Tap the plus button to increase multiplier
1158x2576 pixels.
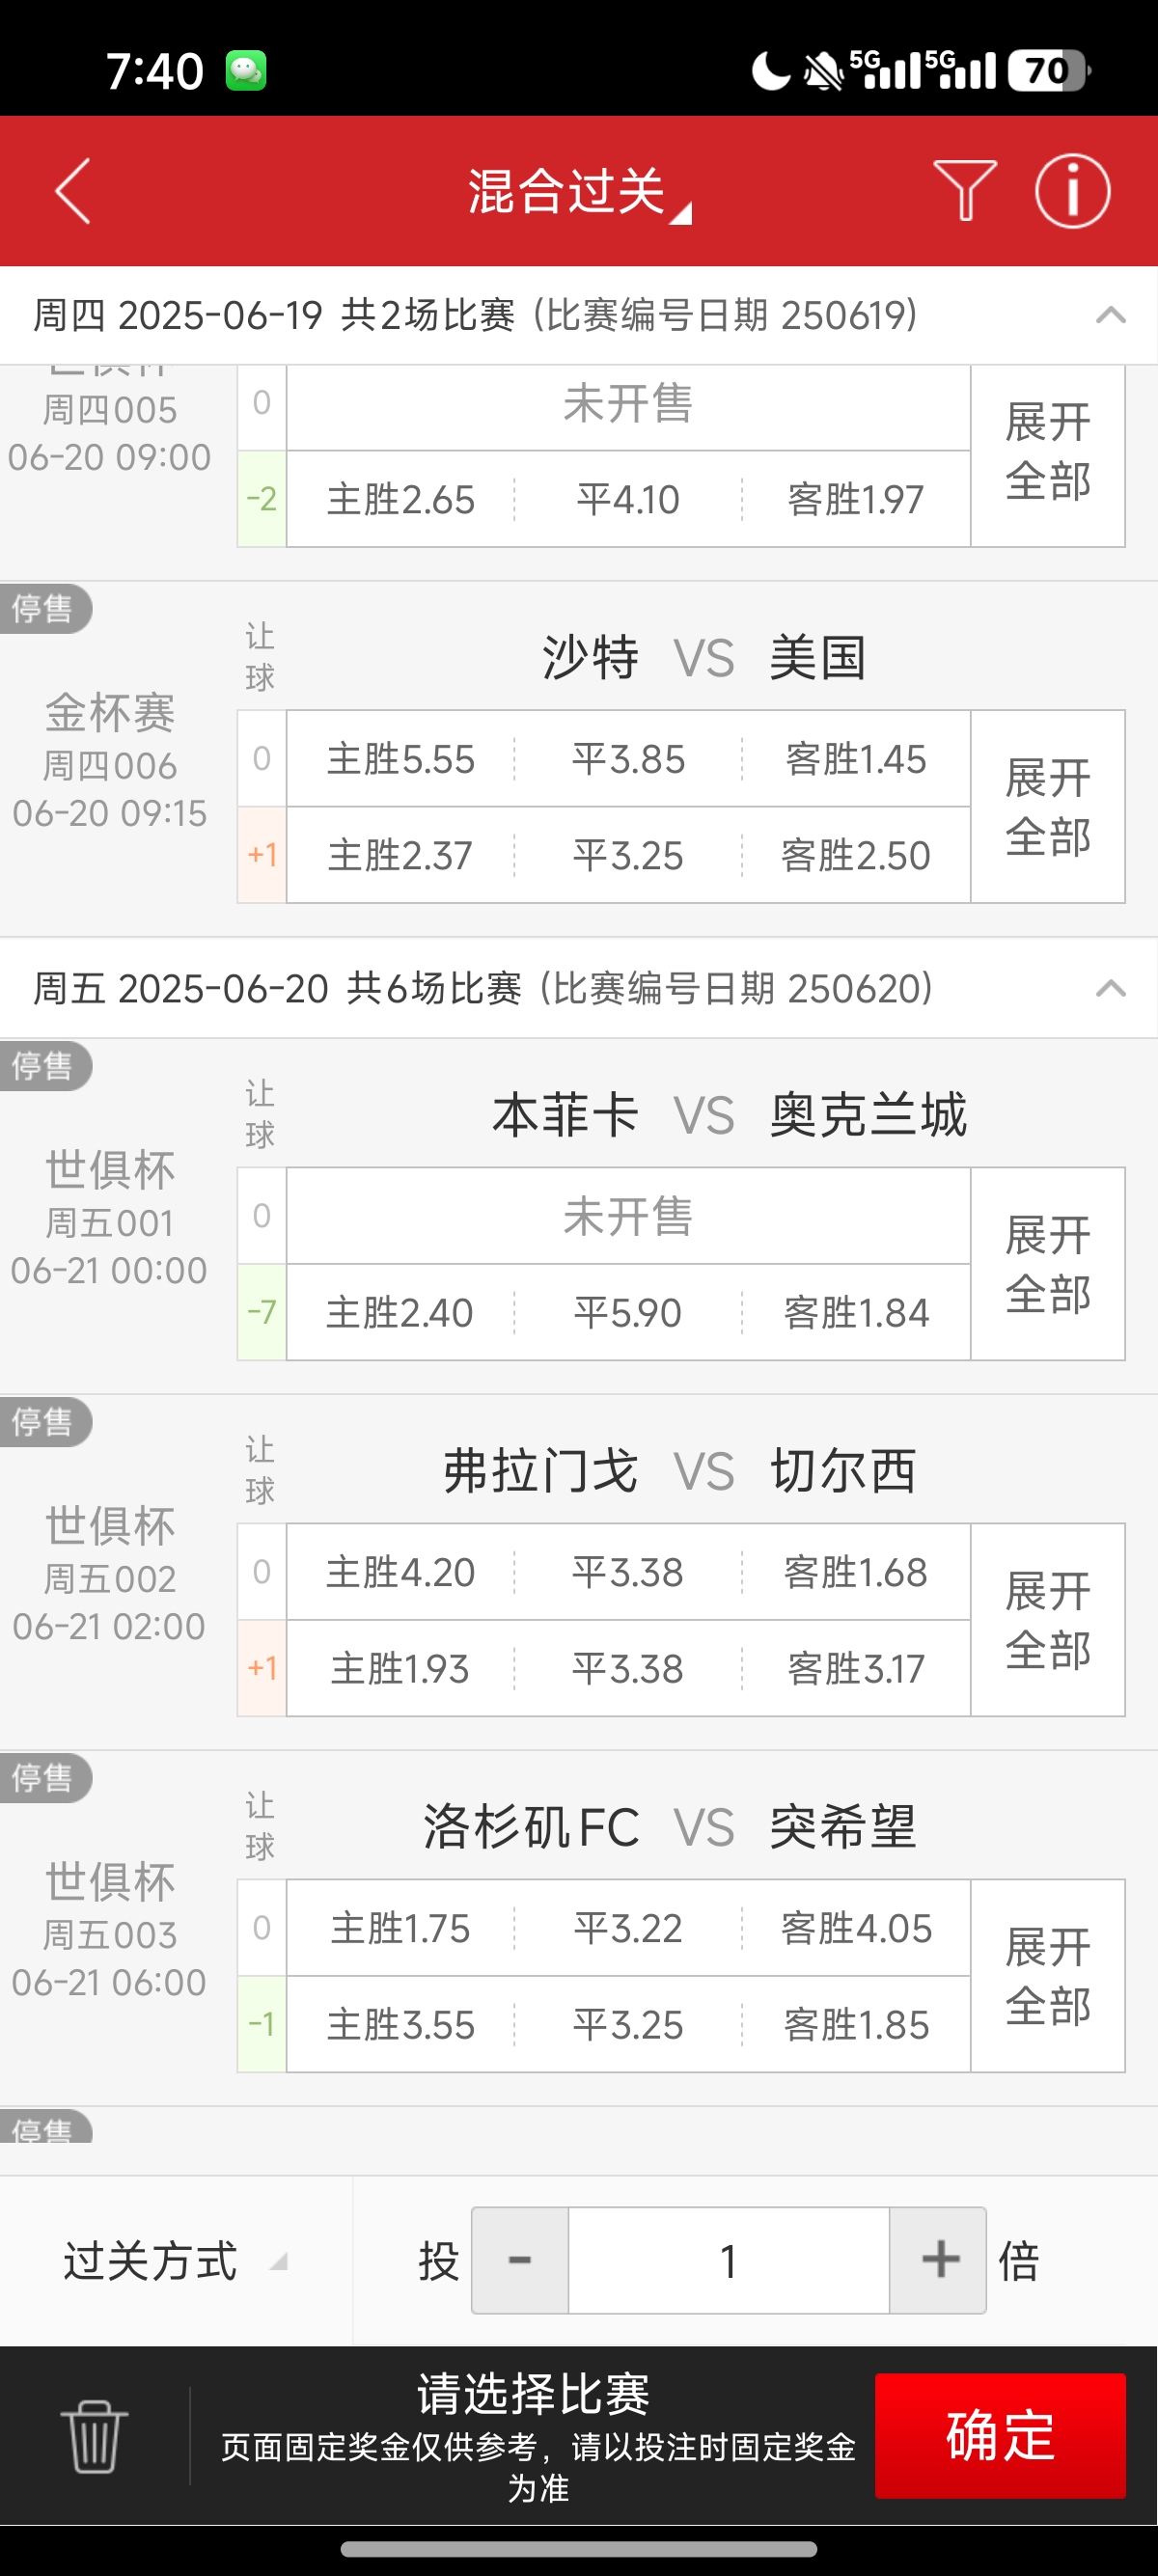(x=939, y=2260)
